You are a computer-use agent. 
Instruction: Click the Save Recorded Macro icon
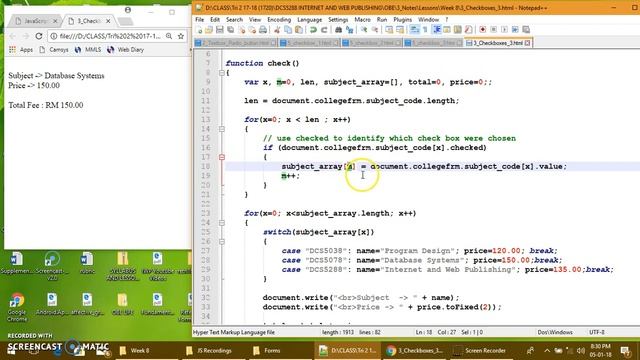click(x=526, y=29)
